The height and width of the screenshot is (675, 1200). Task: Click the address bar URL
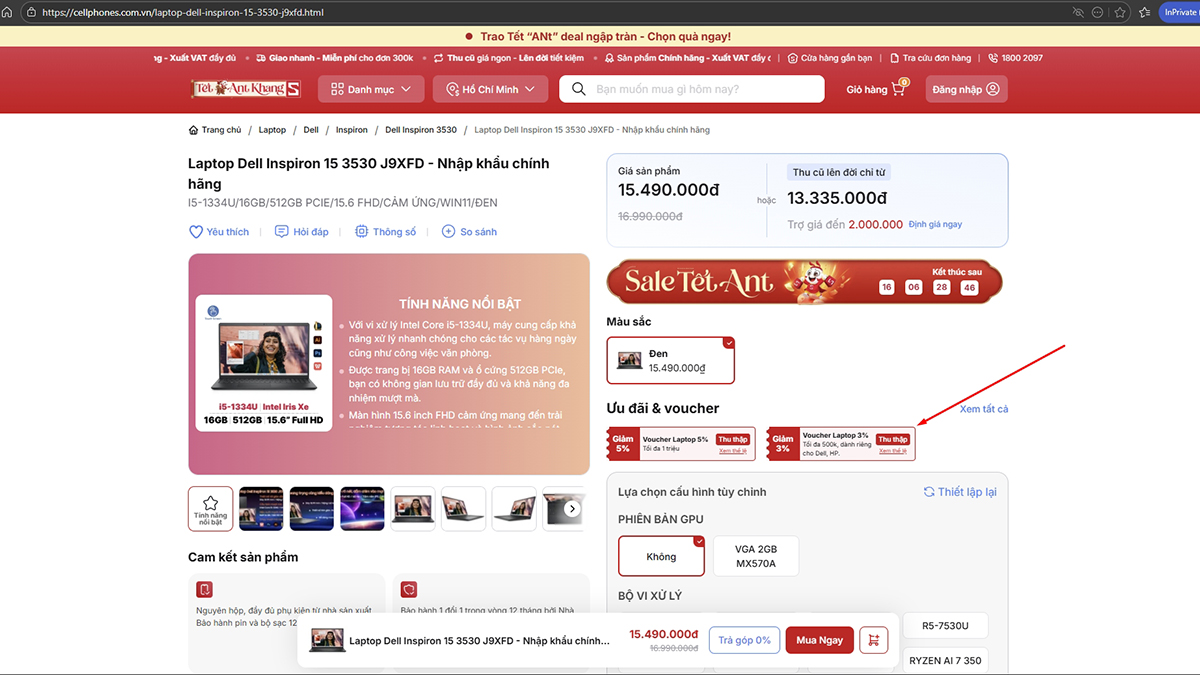(x=183, y=13)
